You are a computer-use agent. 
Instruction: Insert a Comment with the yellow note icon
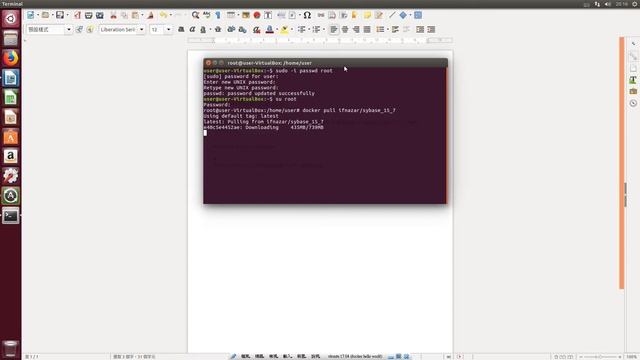pyautogui.click(x=367, y=15)
